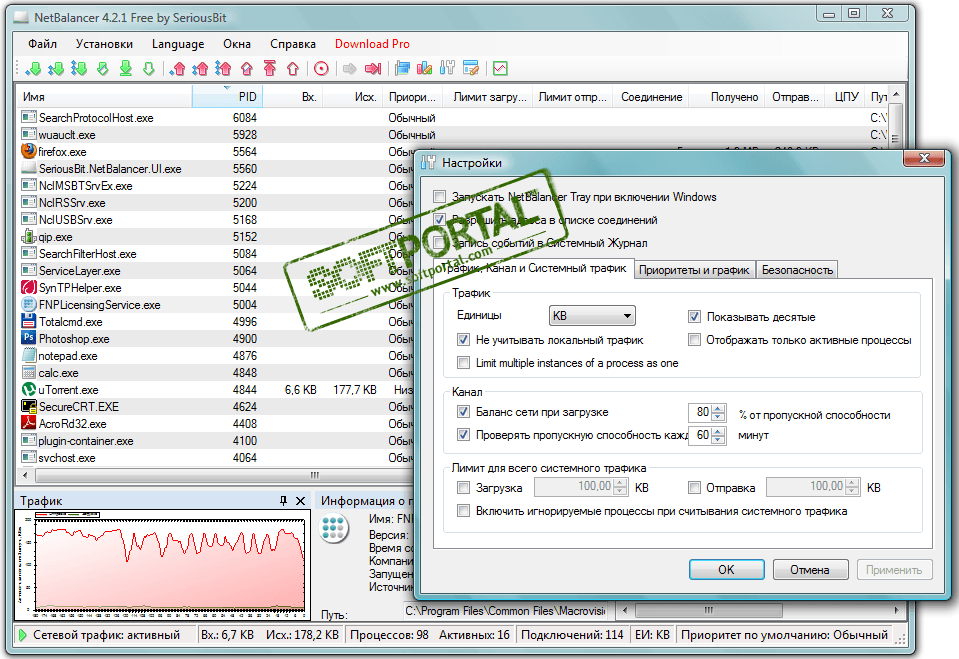Image resolution: width=959 pixels, height=659 pixels.
Task: Click the Photoshop icon beside Photoshop.exe
Action: (x=29, y=338)
